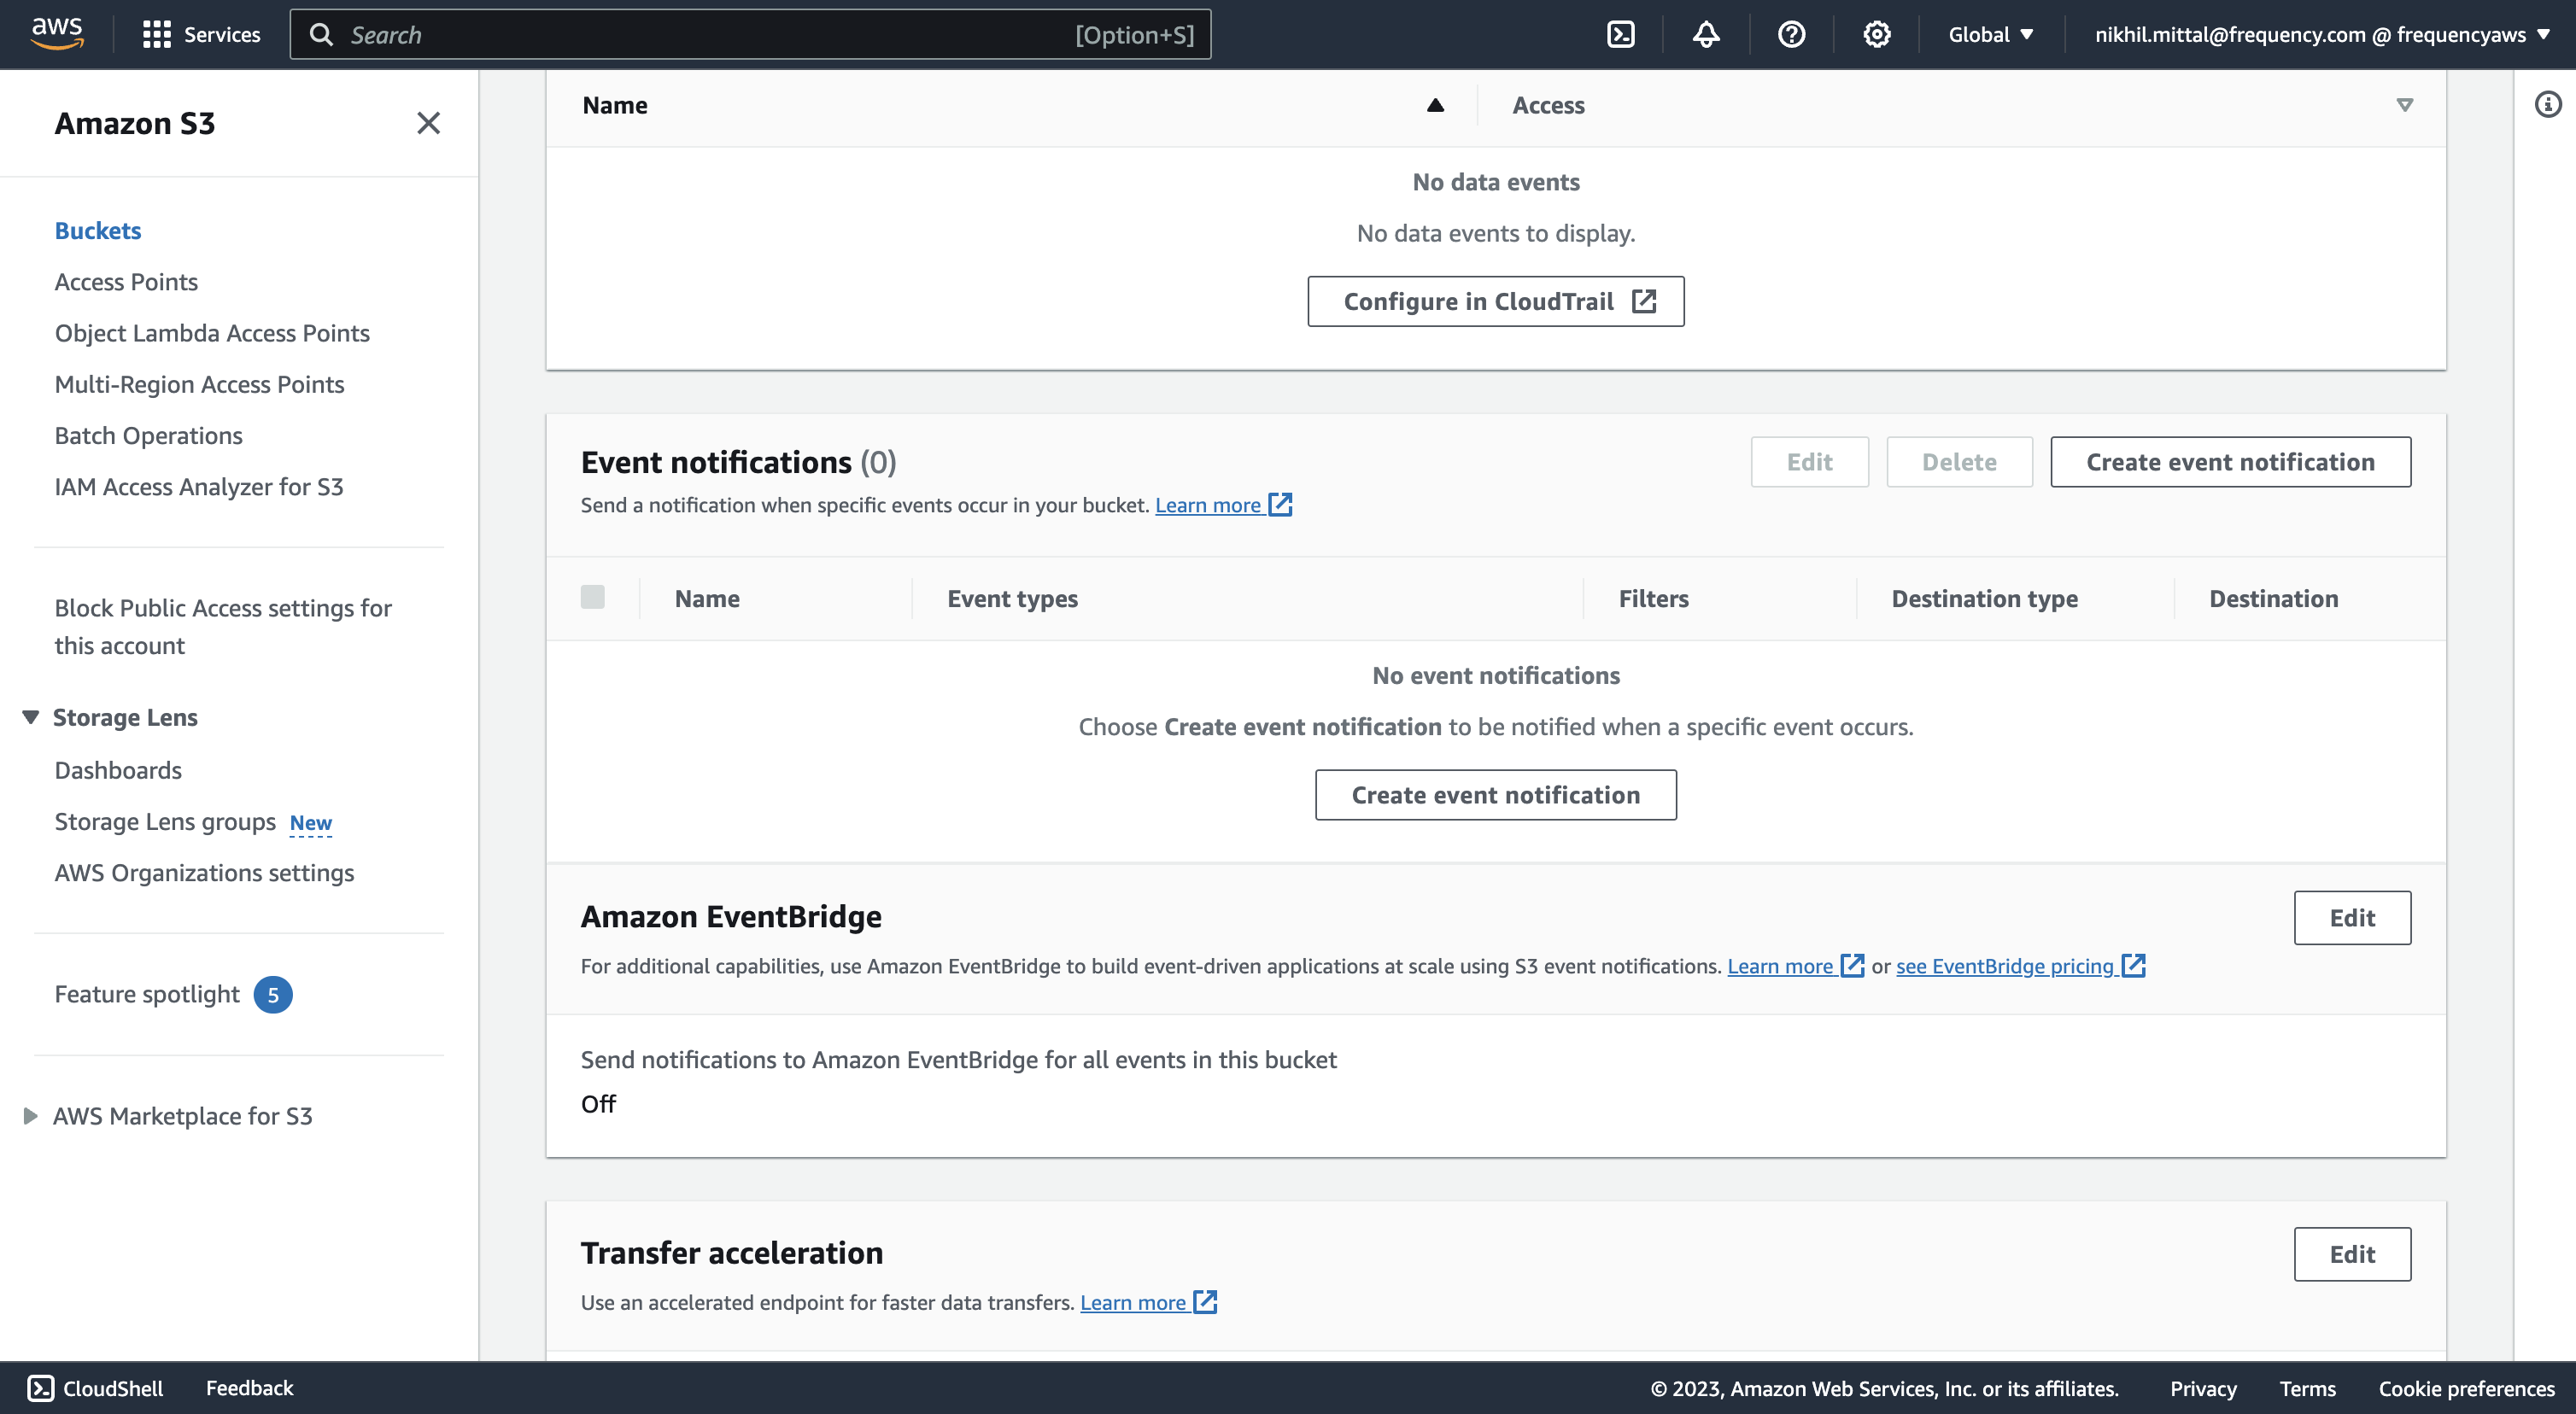The height and width of the screenshot is (1414, 2576).
Task: Click the Feature spotlight badge 5
Action: click(x=273, y=995)
